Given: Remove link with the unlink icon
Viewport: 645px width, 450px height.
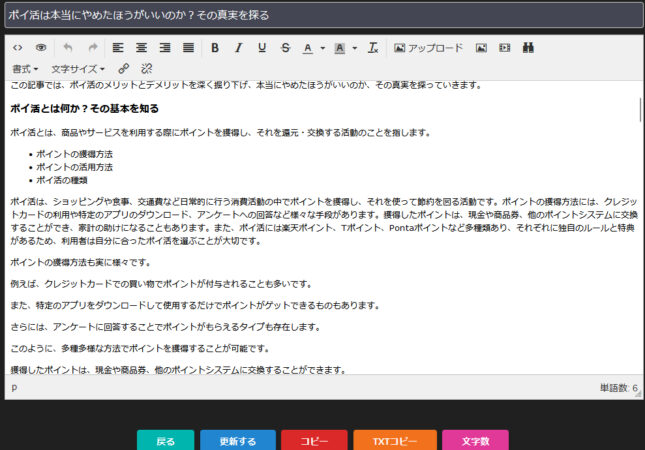Looking at the screenshot, I should pyautogui.click(x=146, y=69).
